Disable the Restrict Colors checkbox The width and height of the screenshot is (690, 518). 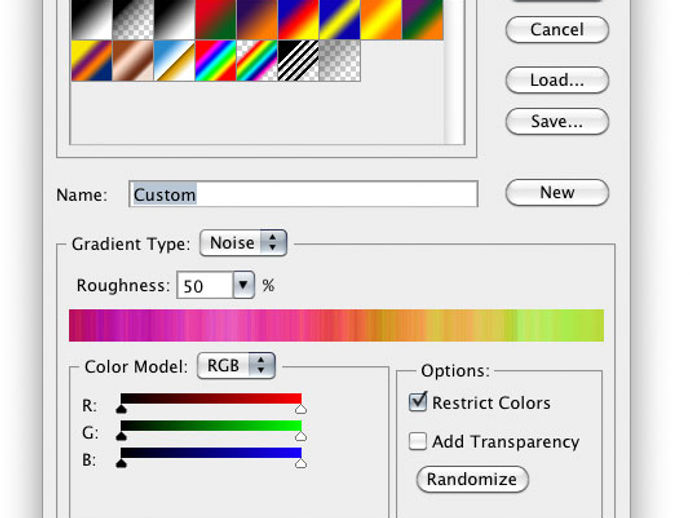tap(418, 402)
